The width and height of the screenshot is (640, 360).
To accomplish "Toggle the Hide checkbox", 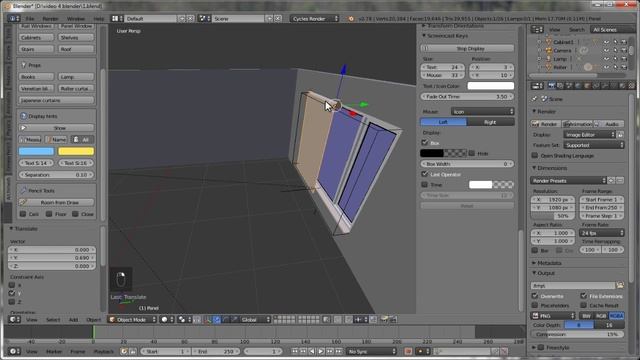I will 472,153.
